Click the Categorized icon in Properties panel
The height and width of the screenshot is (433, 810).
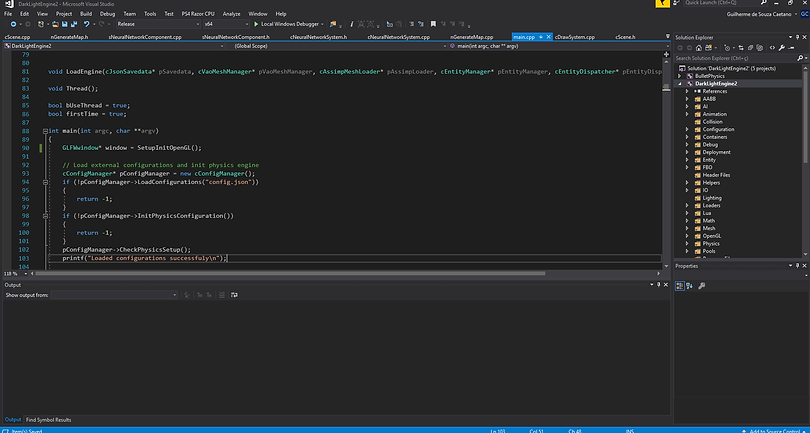(679, 285)
